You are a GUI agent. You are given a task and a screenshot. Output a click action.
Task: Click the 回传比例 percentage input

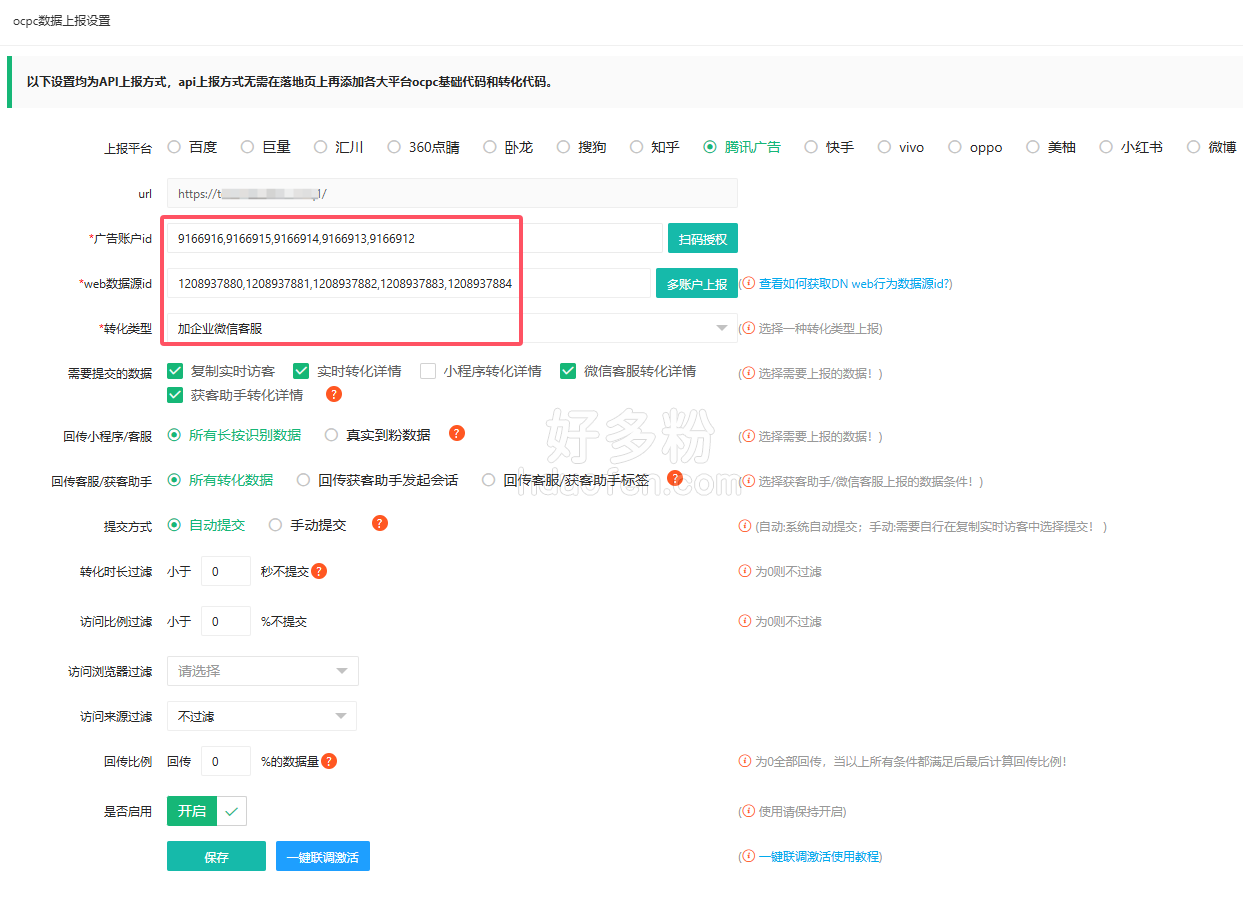(226, 761)
